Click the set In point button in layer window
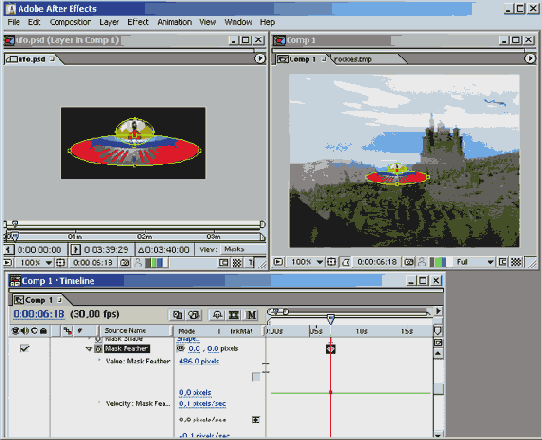Screen dimensions: 542x440 click(x=9, y=250)
